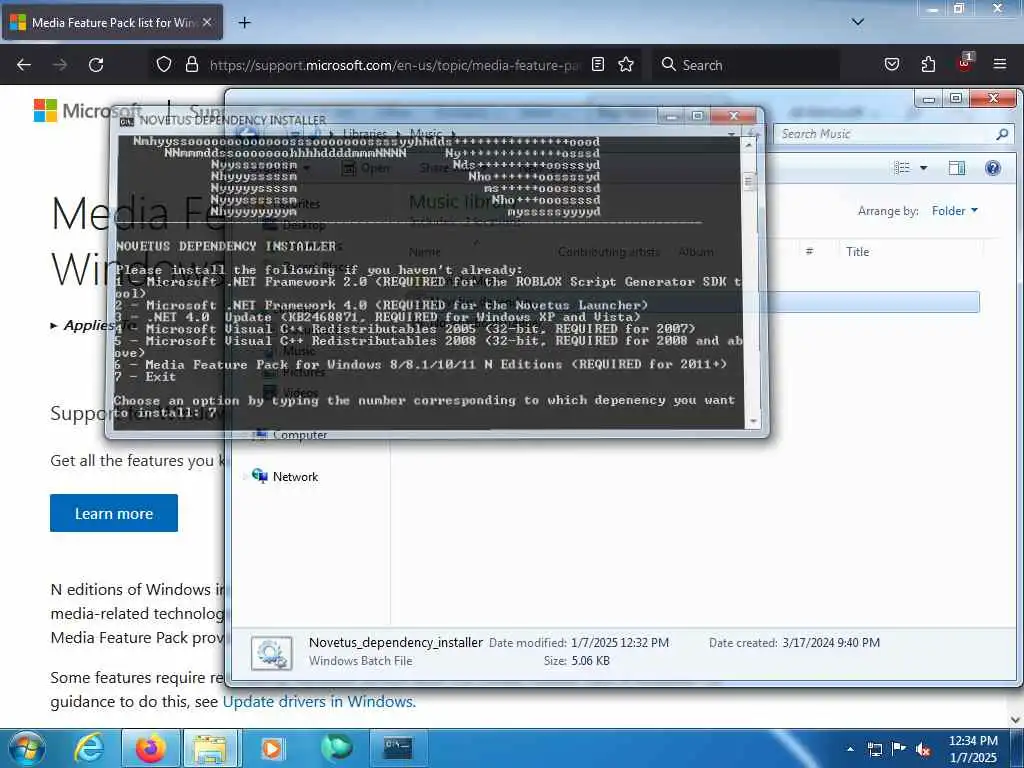The height and width of the screenshot is (768, 1024).
Task: Click the tracking protection shield icon
Action: [x=164, y=64]
